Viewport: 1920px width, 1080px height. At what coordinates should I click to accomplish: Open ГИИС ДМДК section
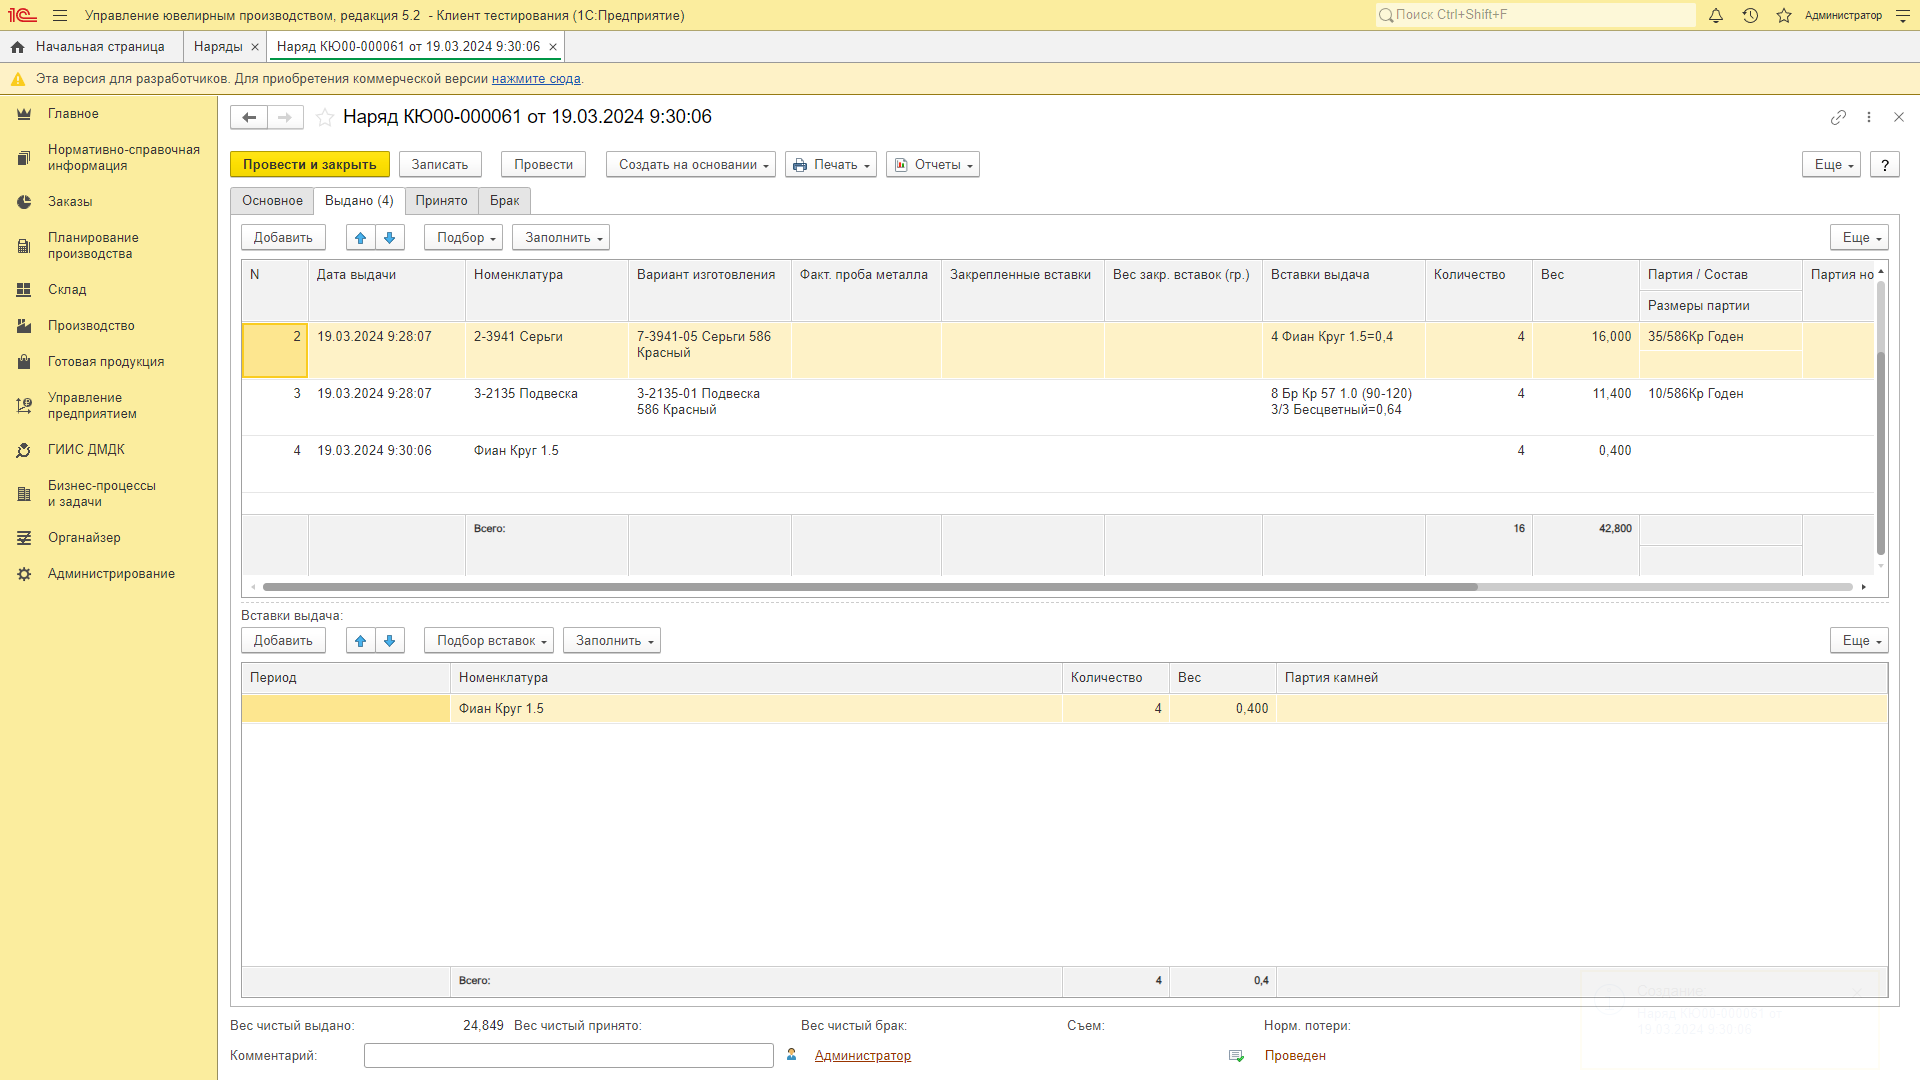pos(86,450)
